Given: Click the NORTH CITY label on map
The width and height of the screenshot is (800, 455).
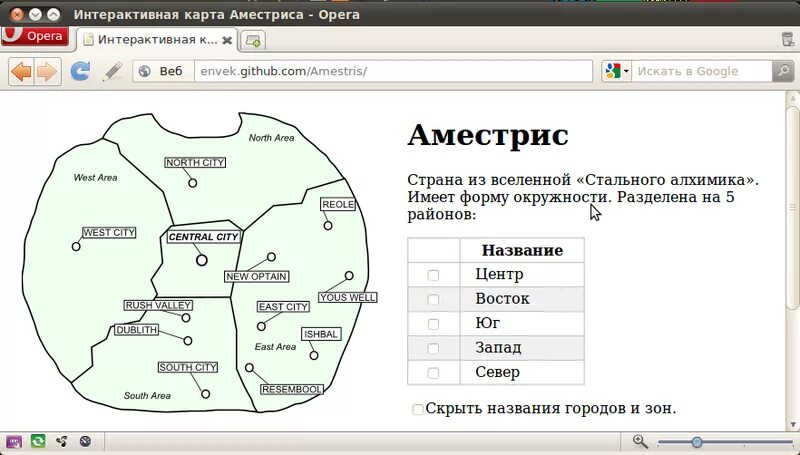Looking at the screenshot, I should click(195, 162).
